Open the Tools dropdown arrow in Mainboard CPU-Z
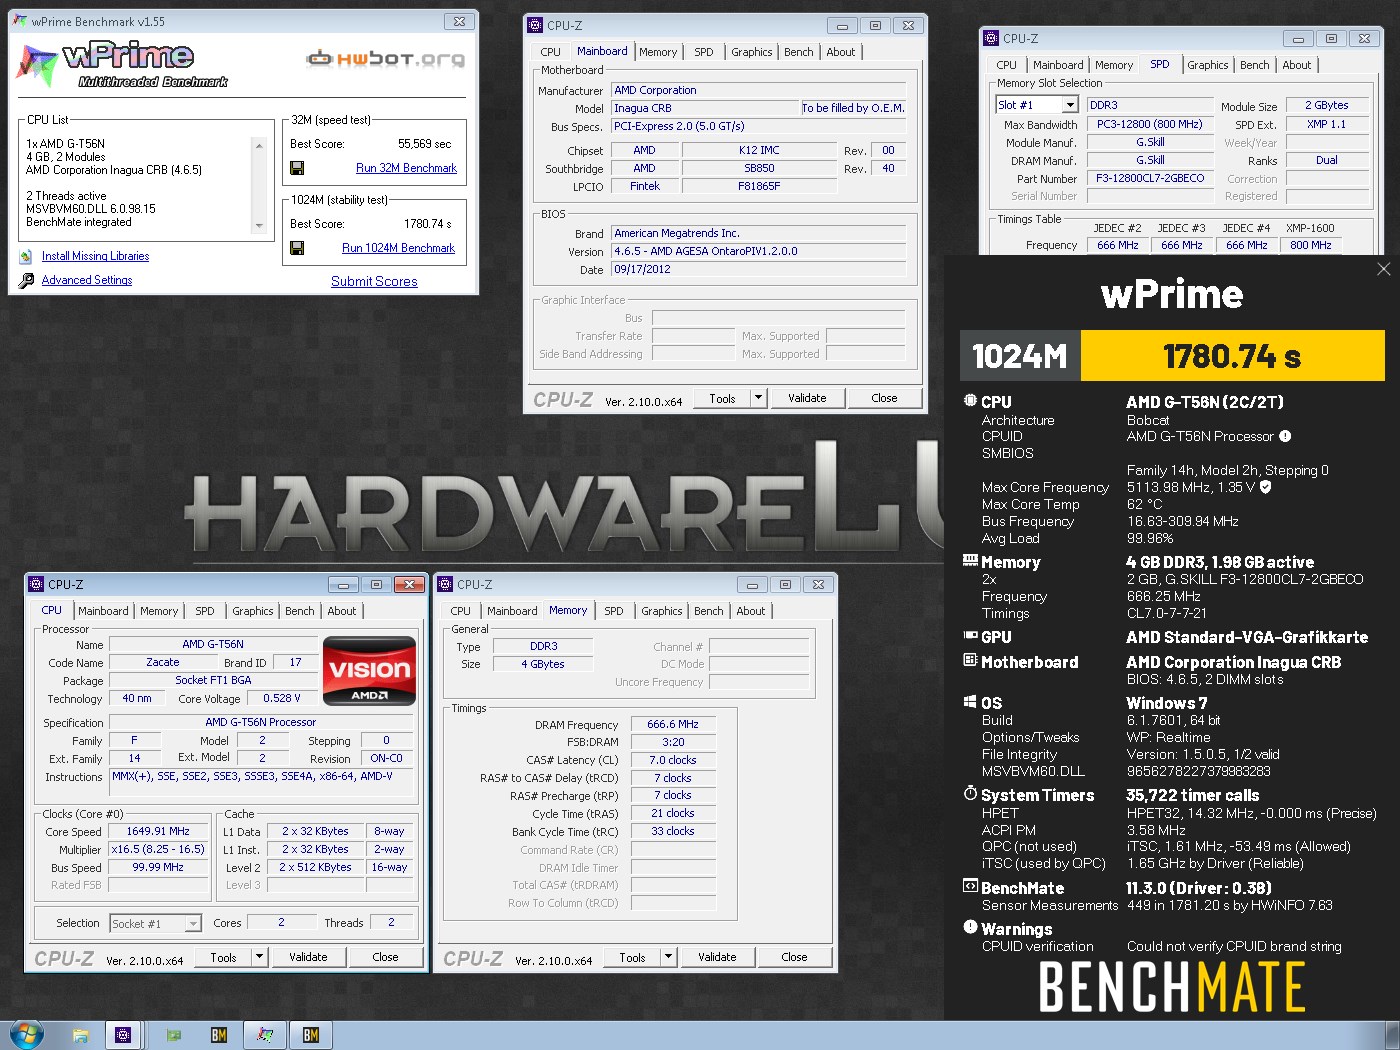This screenshot has width=1400, height=1050. [759, 398]
